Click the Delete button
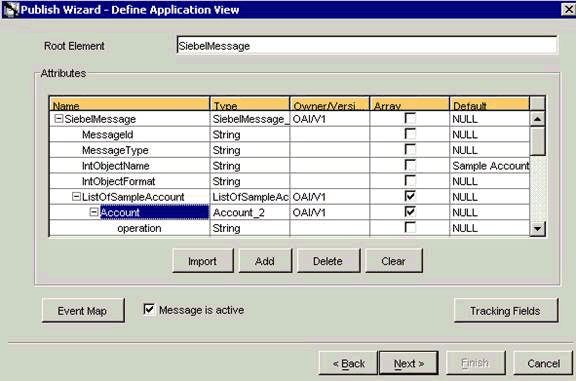Viewport: 576px width, 381px height. [x=328, y=261]
